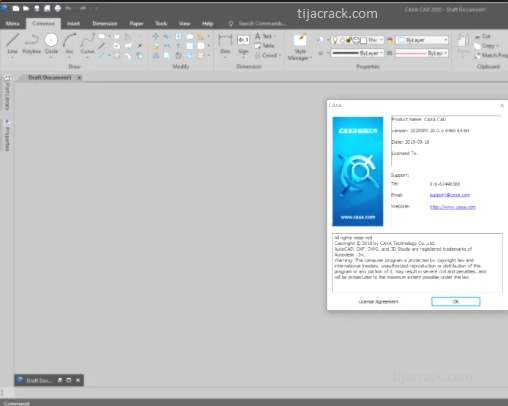The height and width of the screenshot is (406, 508).
Task: Open the support email link
Action: [450, 195]
